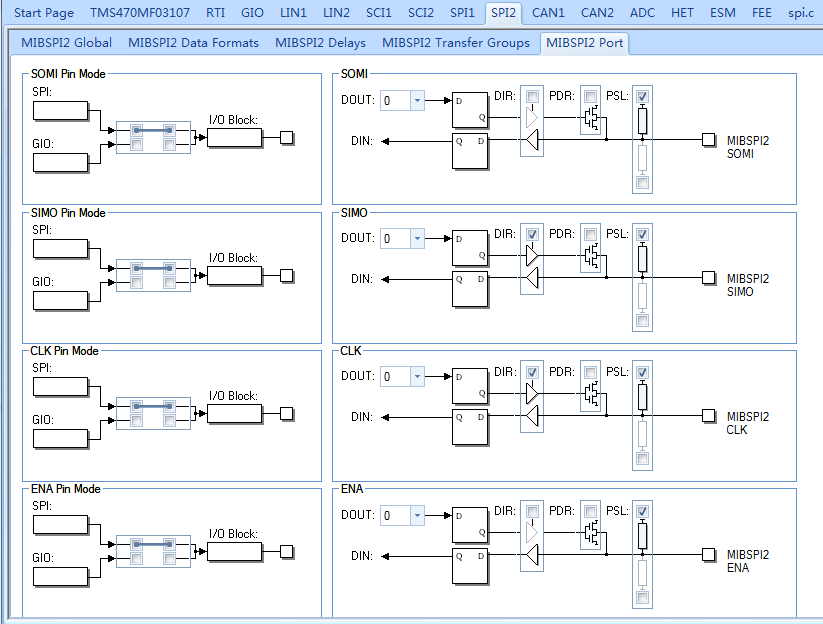
Task: Enable the SOMI DIR checkbox
Action: 532,97
